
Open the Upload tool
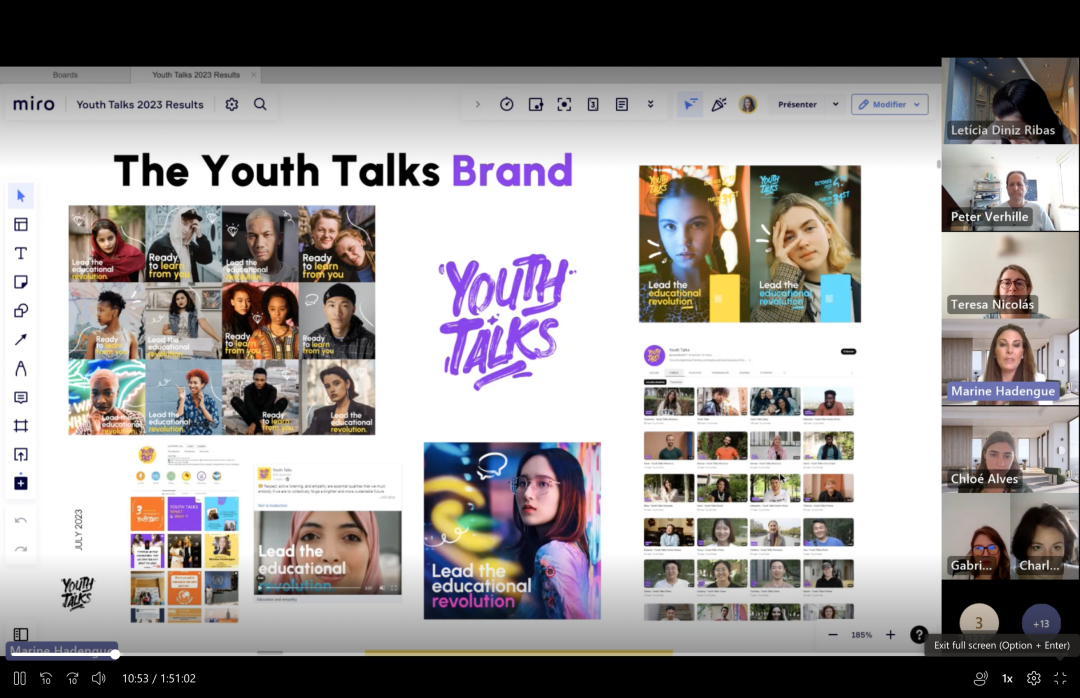(21, 455)
